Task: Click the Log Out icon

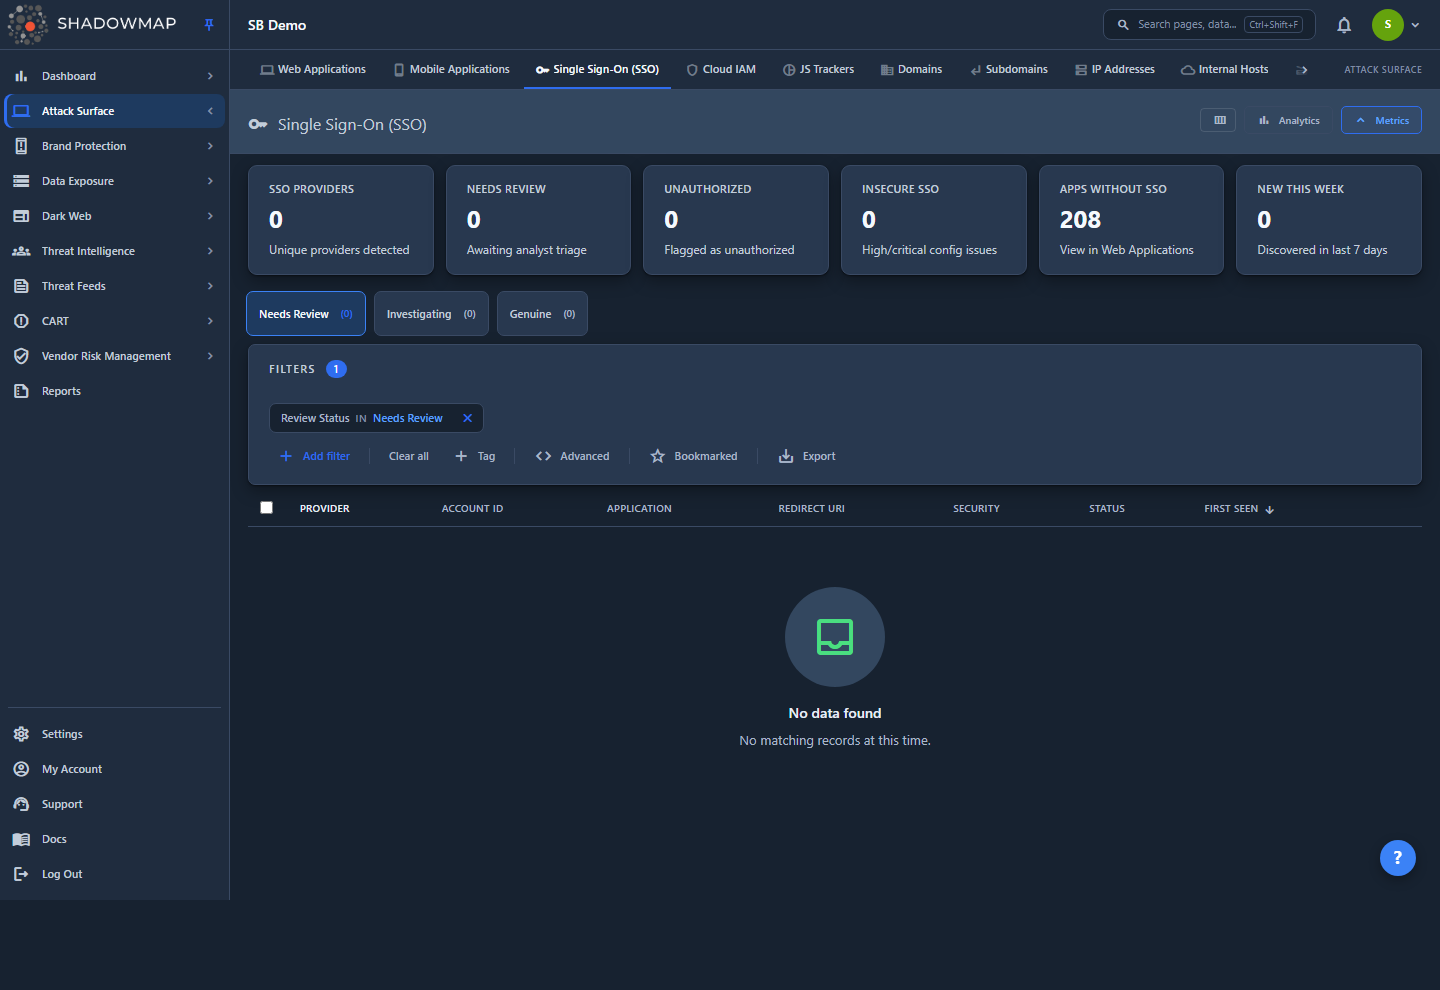Action: [21, 874]
